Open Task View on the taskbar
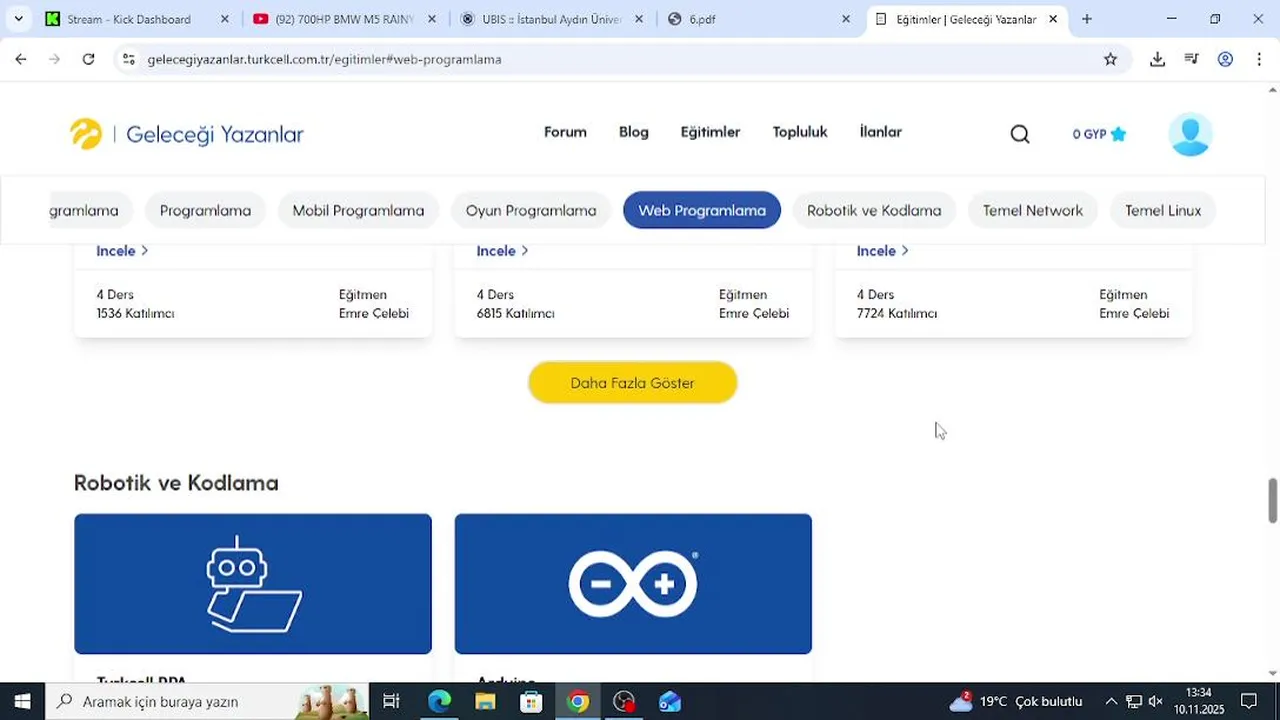 pos(391,702)
